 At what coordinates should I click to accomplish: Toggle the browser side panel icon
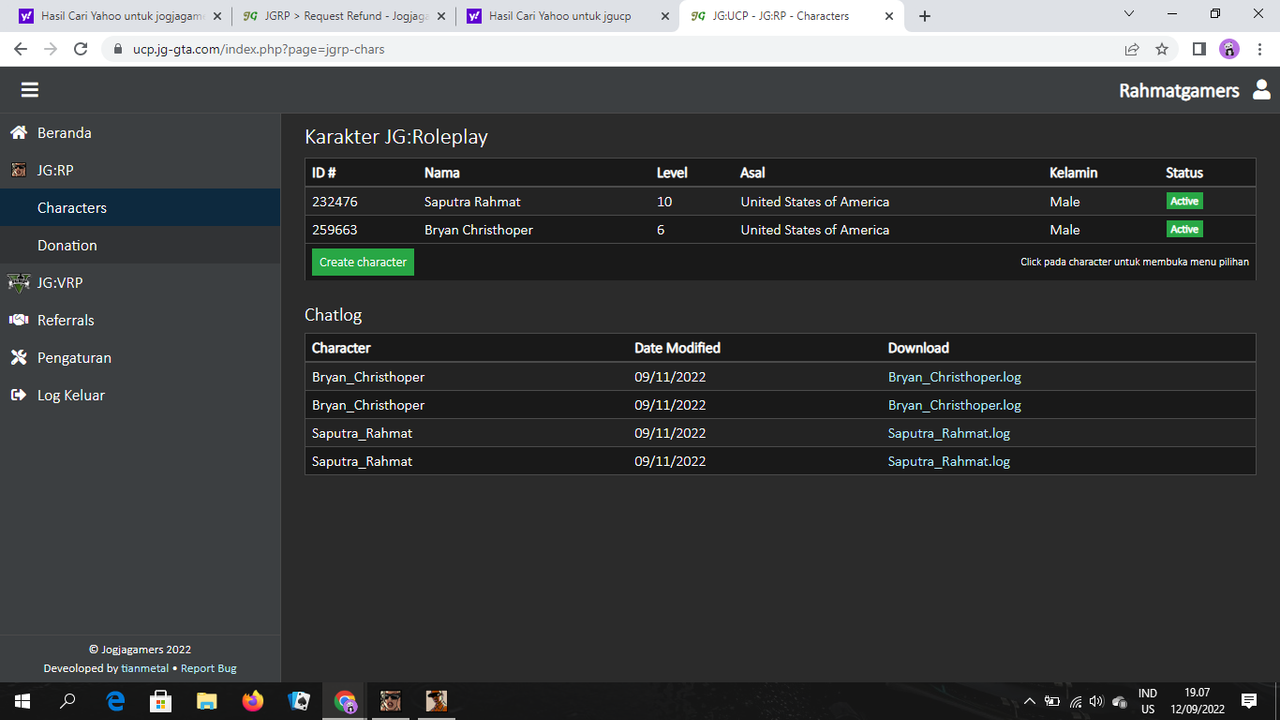(x=1199, y=49)
